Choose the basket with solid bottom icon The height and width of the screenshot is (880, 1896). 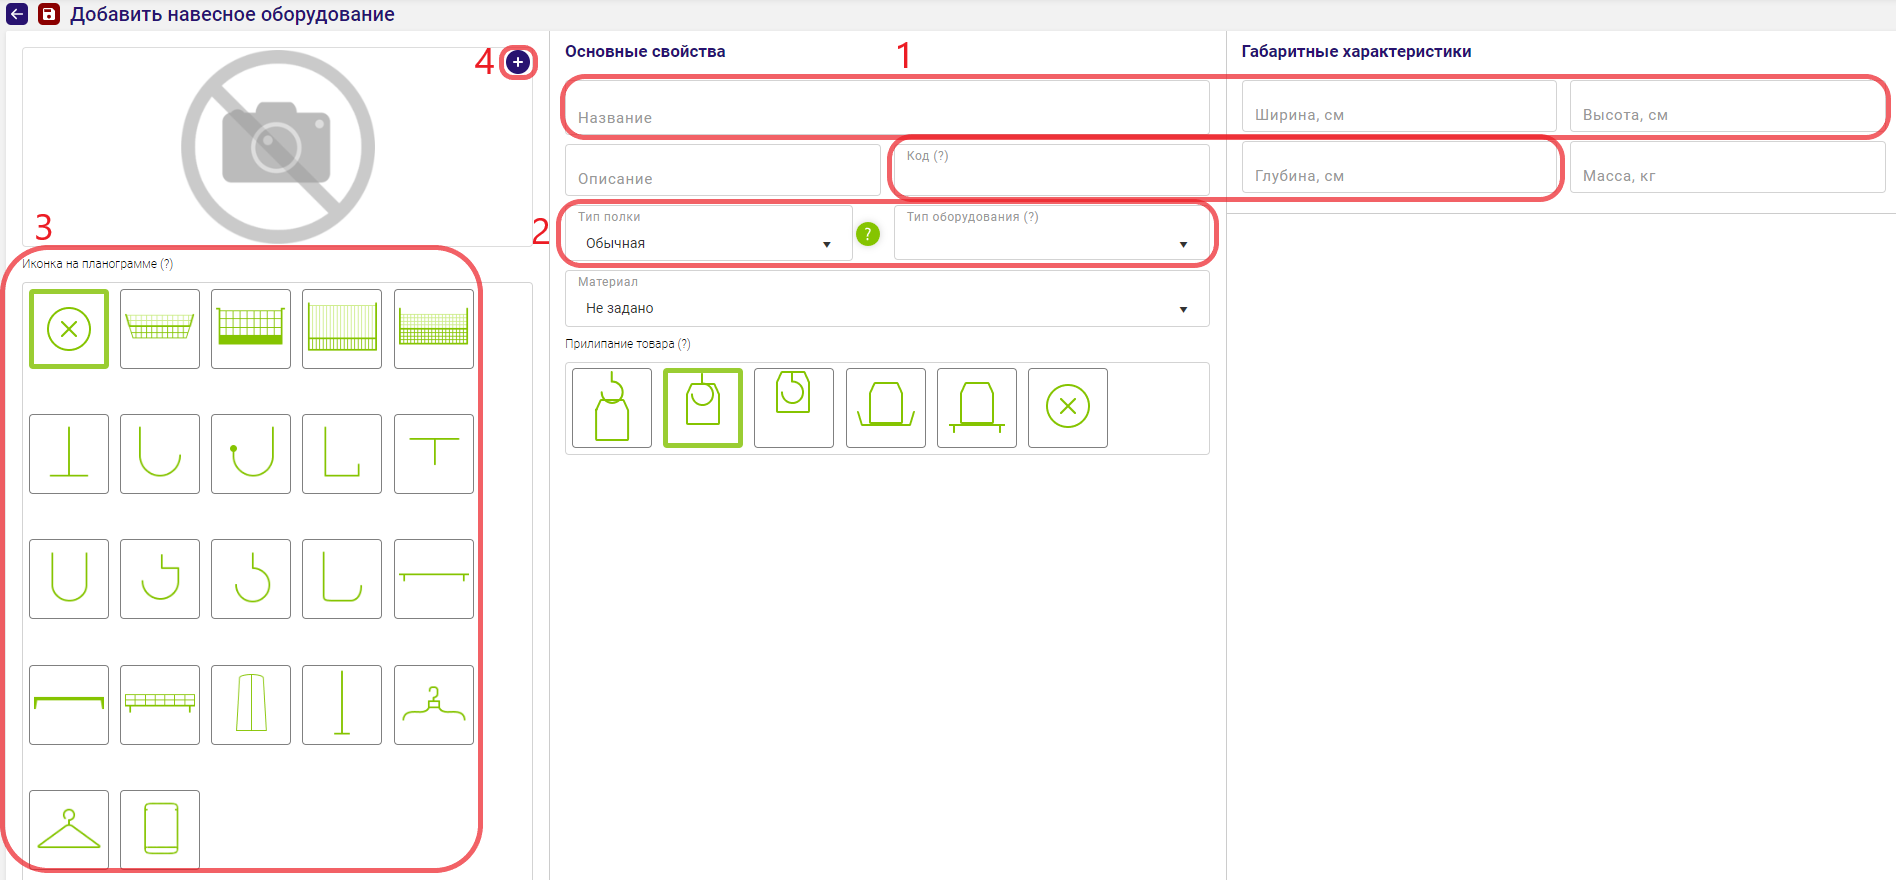pyautogui.click(x=251, y=329)
